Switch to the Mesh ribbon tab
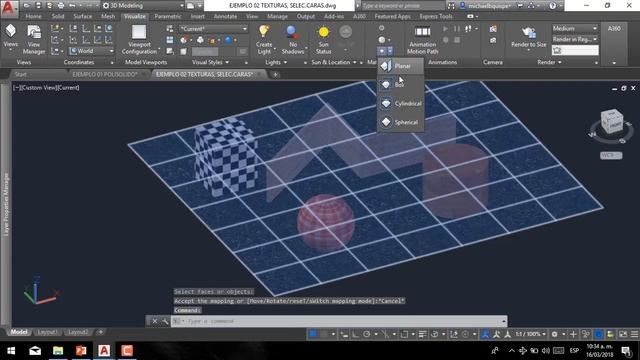 coord(108,16)
